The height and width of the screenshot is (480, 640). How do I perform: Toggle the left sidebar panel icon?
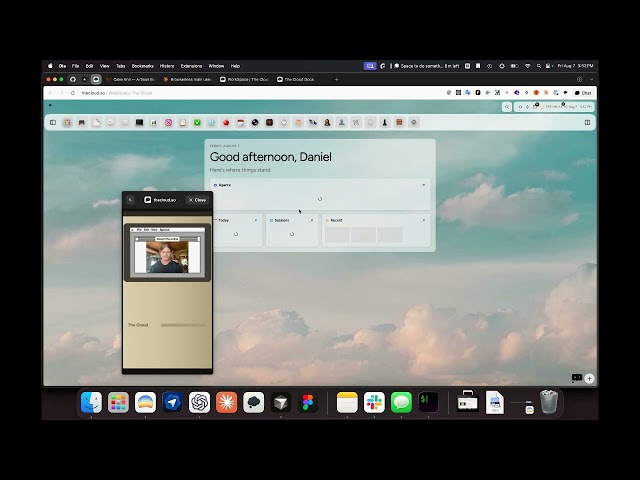click(53, 122)
